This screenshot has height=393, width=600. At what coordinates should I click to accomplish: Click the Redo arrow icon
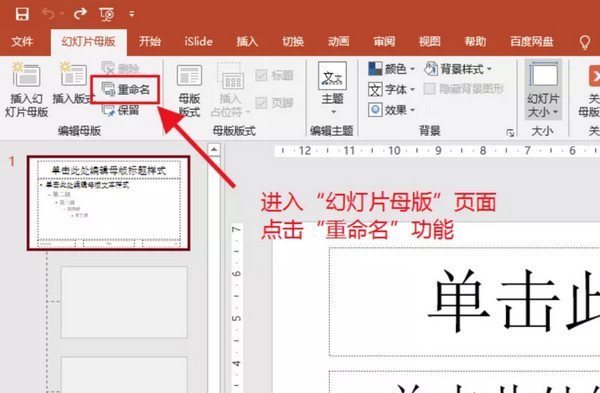pyautogui.click(x=80, y=14)
